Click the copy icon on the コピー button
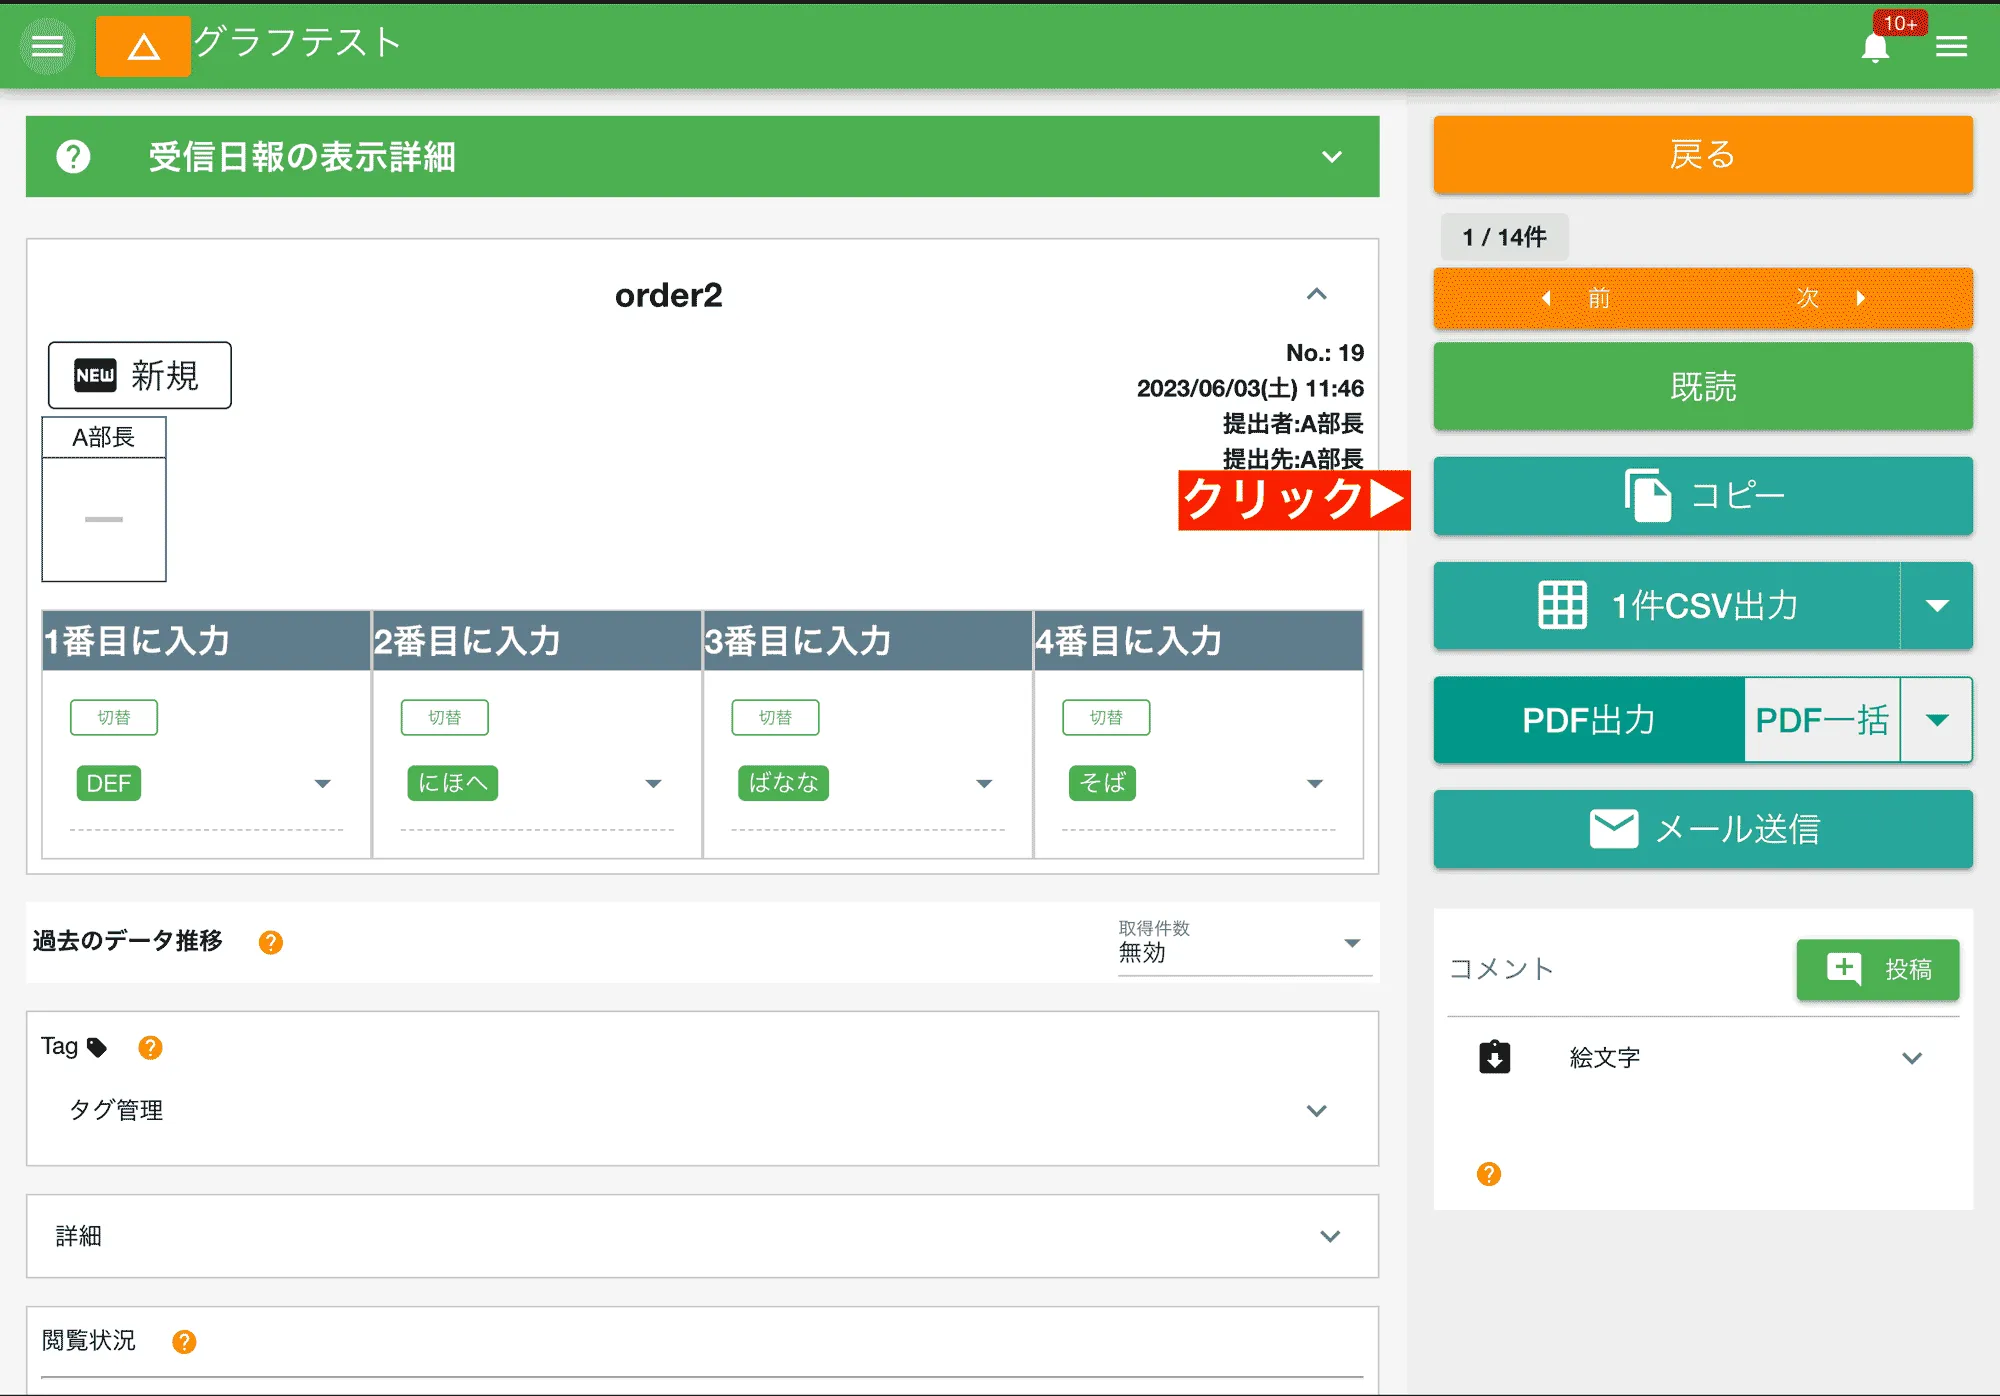Viewport: 2000px width, 1396px height. click(1646, 496)
